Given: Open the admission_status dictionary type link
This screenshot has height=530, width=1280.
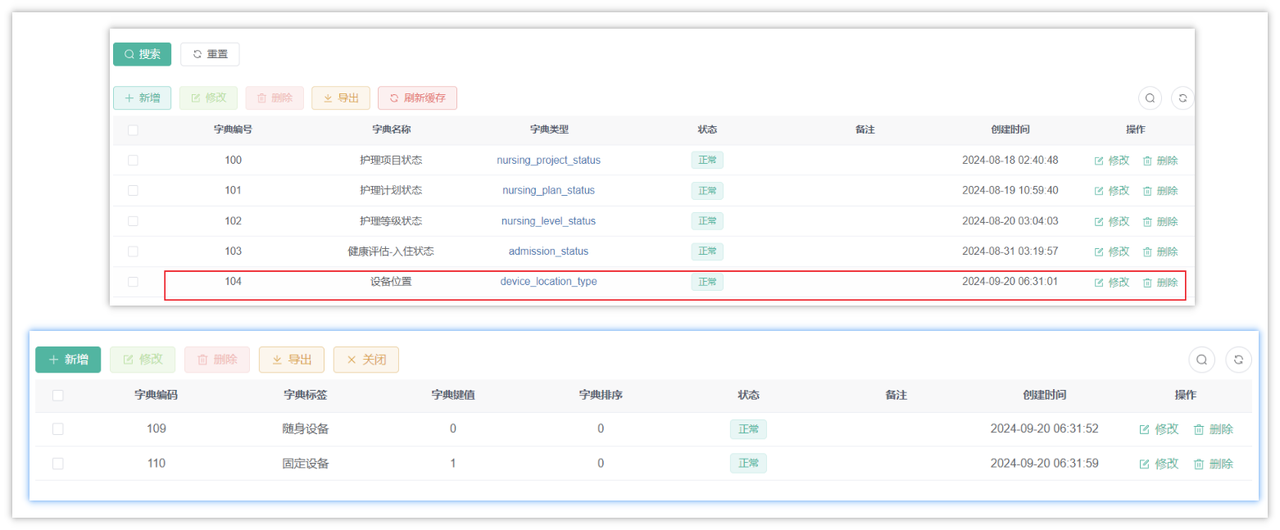Looking at the screenshot, I should (x=548, y=251).
